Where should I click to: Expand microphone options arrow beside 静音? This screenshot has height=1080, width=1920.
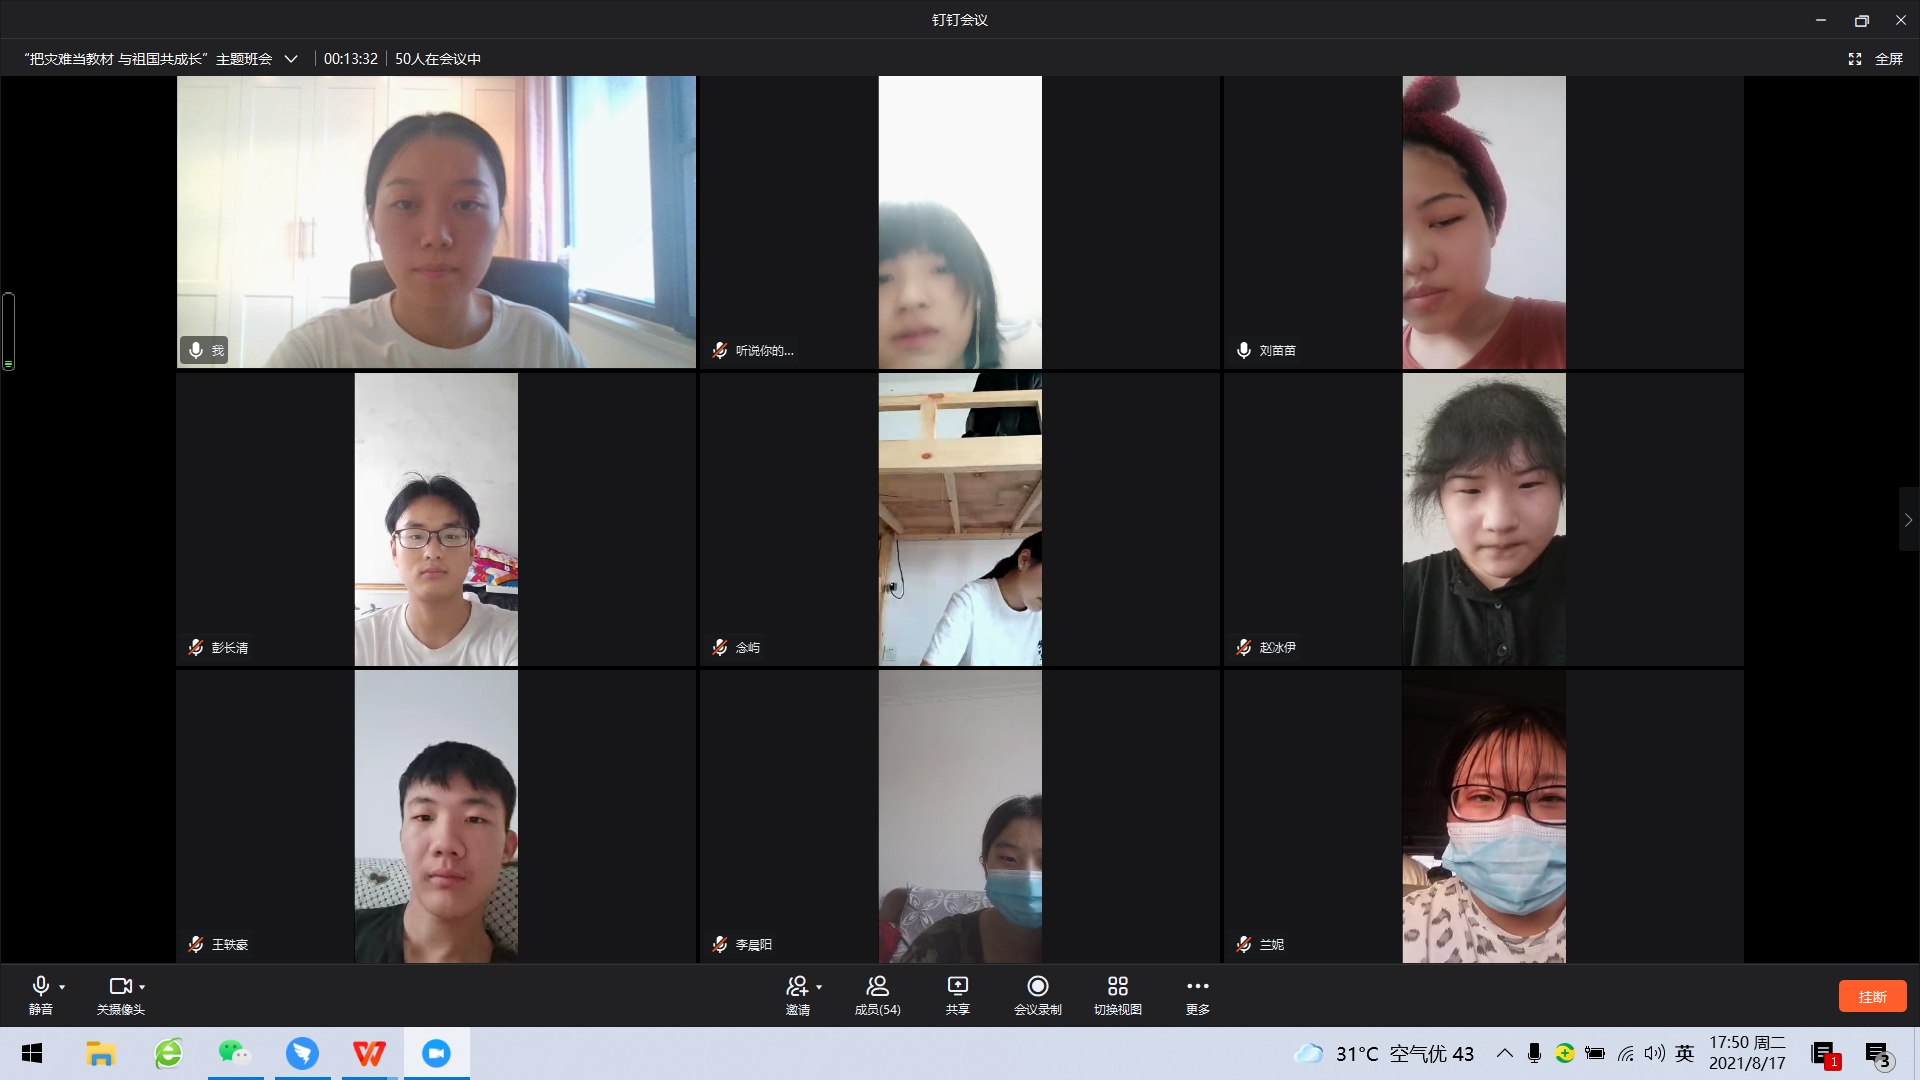pos(62,987)
